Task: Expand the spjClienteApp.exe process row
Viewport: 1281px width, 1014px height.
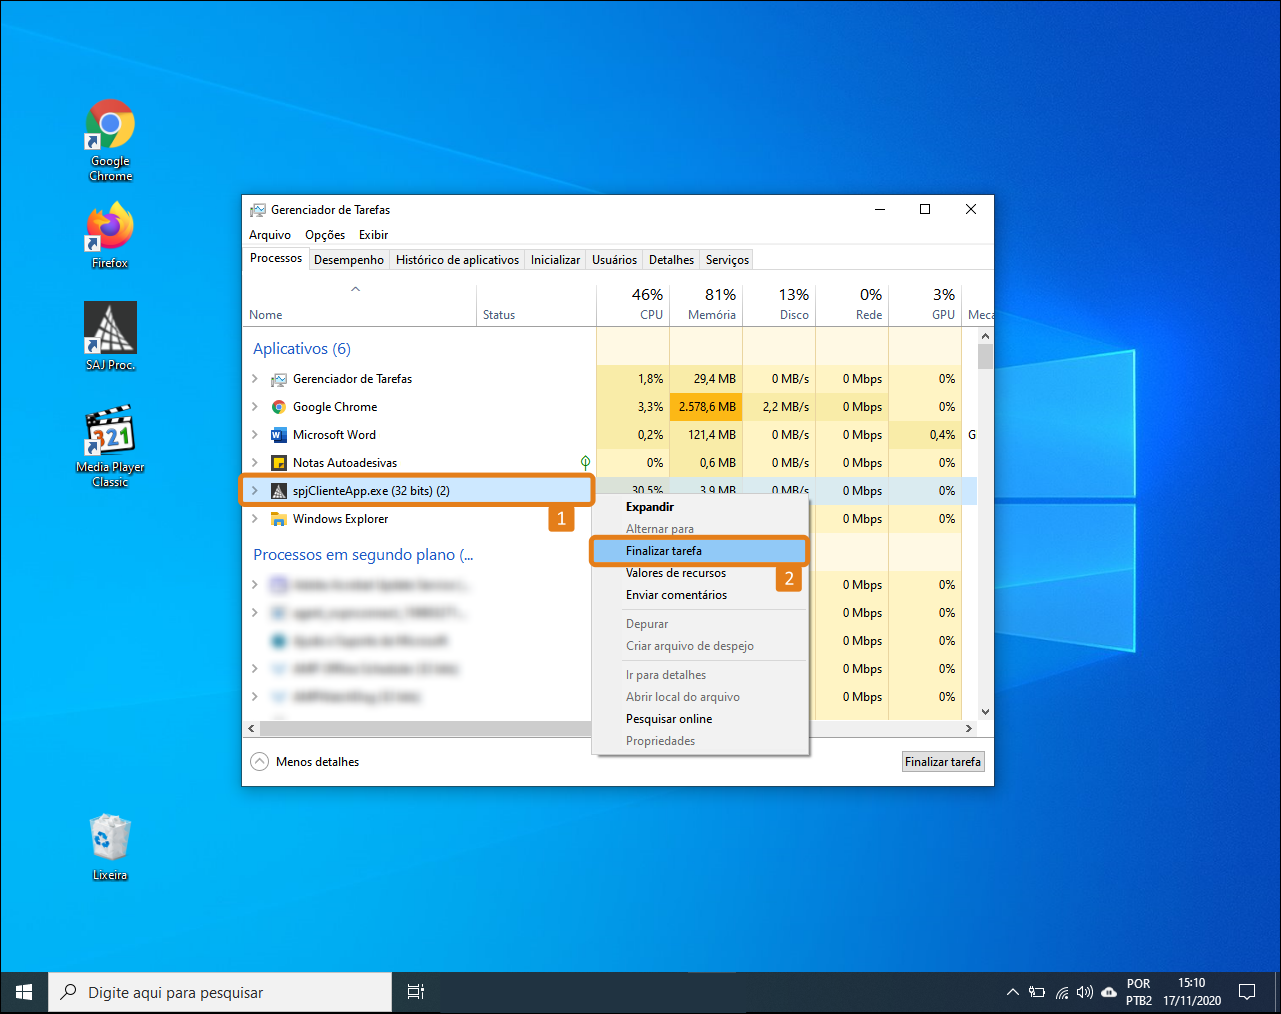Action: coord(255,491)
